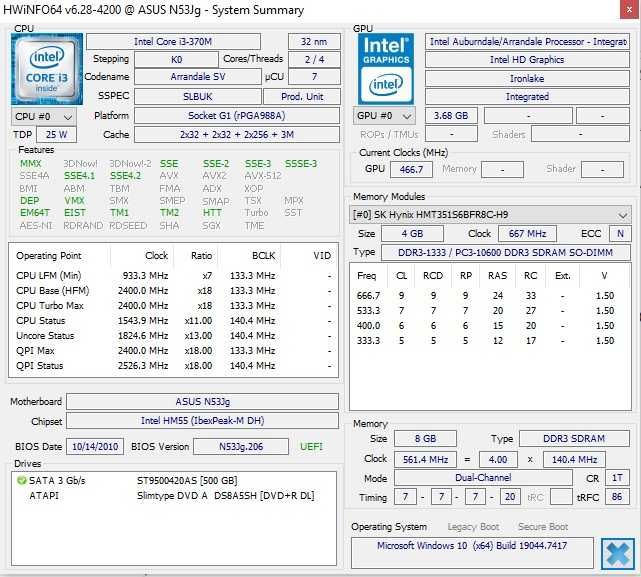Image resolution: width=641 pixels, height=577 pixels.
Task: Select the CPU Base (HFM) row
Action: [x=174, y=291]
